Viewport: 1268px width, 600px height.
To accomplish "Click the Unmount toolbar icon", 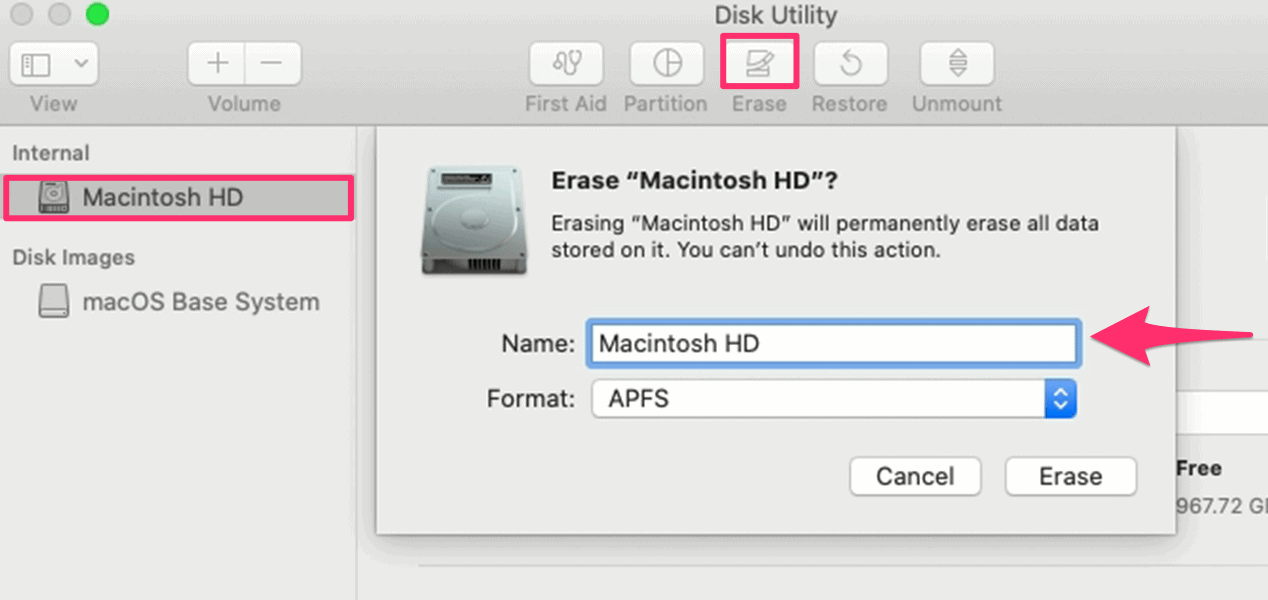I will coord(957,64).
